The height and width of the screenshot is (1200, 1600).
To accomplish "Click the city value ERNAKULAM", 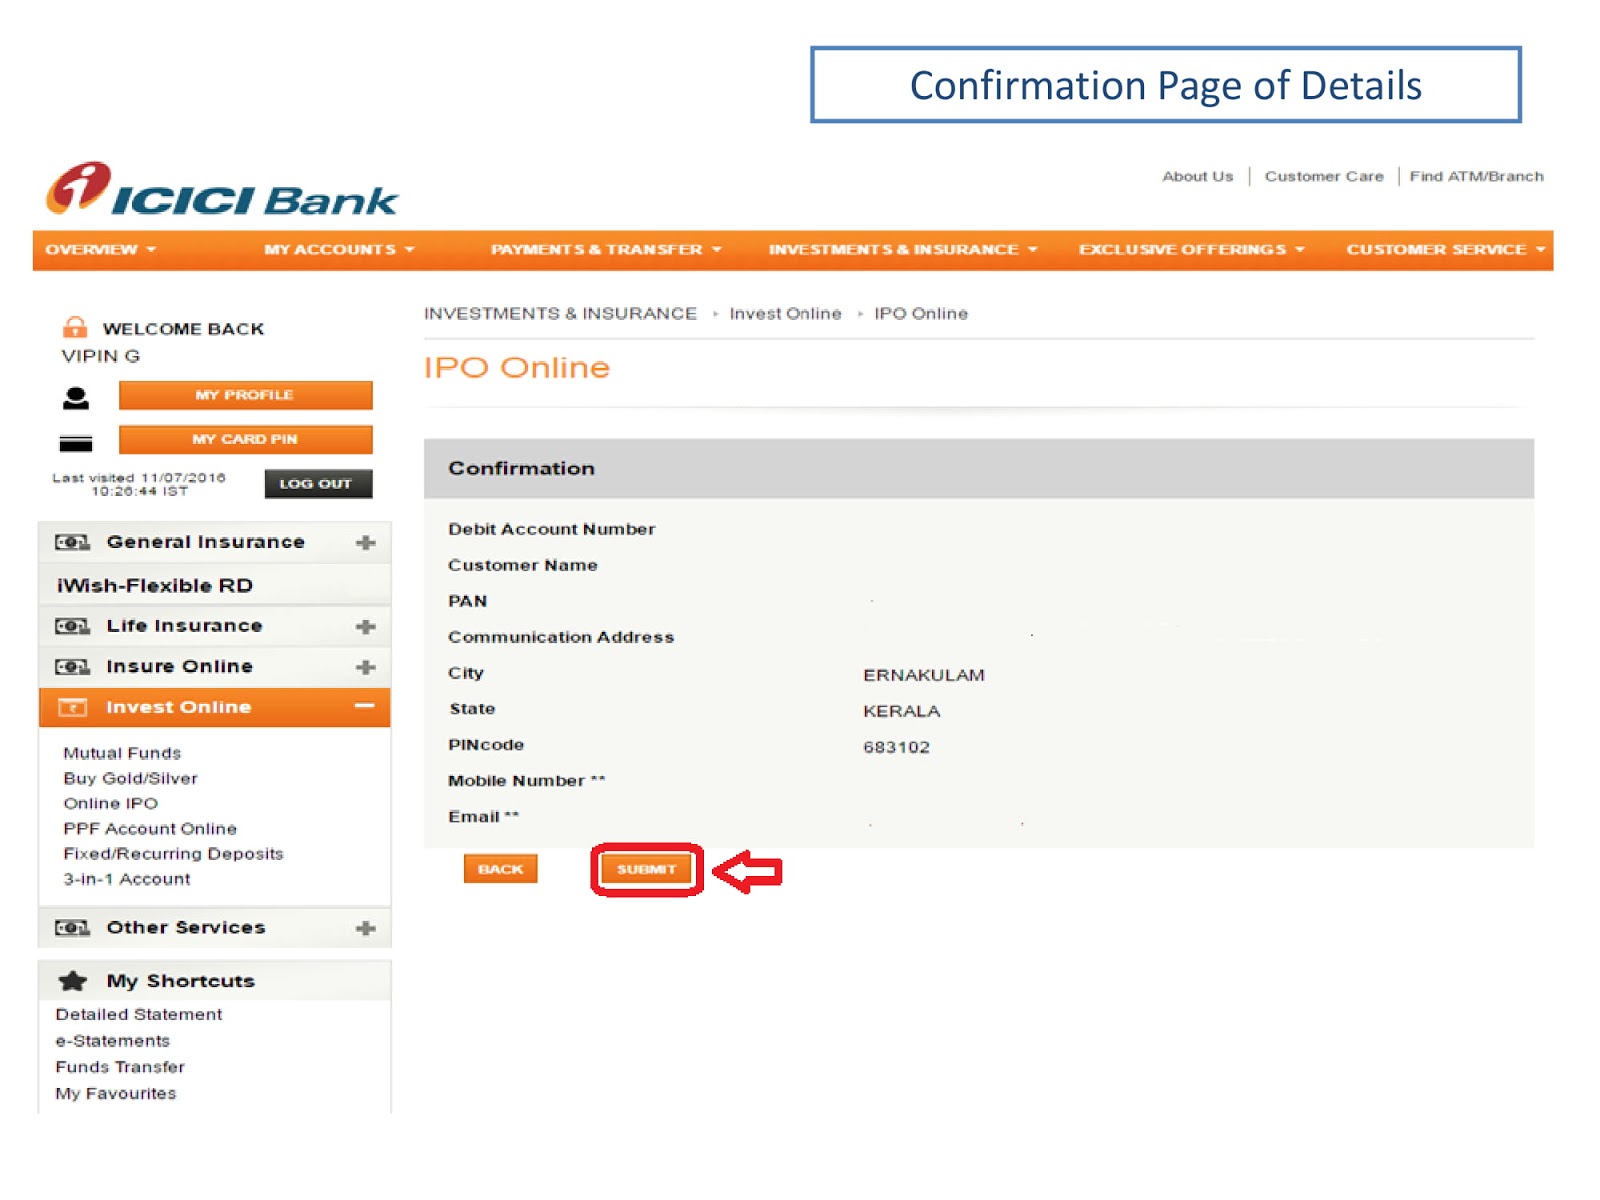I will click(924, 675).
